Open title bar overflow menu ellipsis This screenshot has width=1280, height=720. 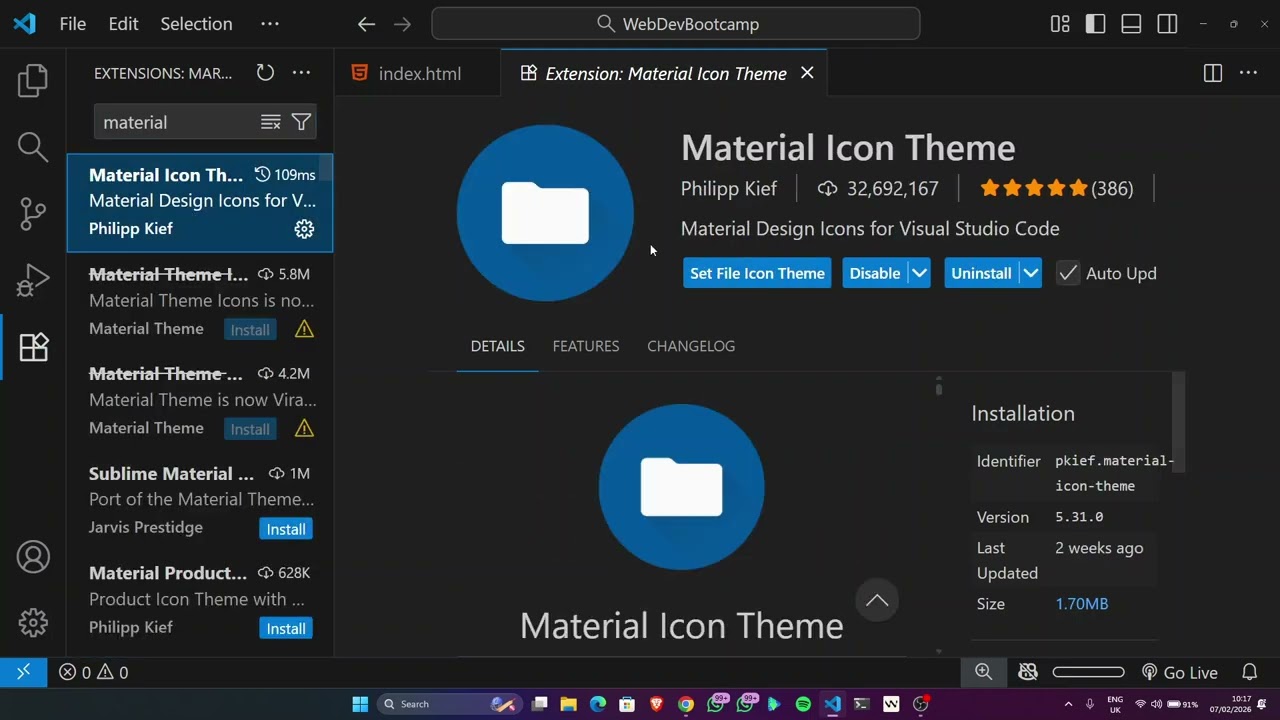click(270, 24)
